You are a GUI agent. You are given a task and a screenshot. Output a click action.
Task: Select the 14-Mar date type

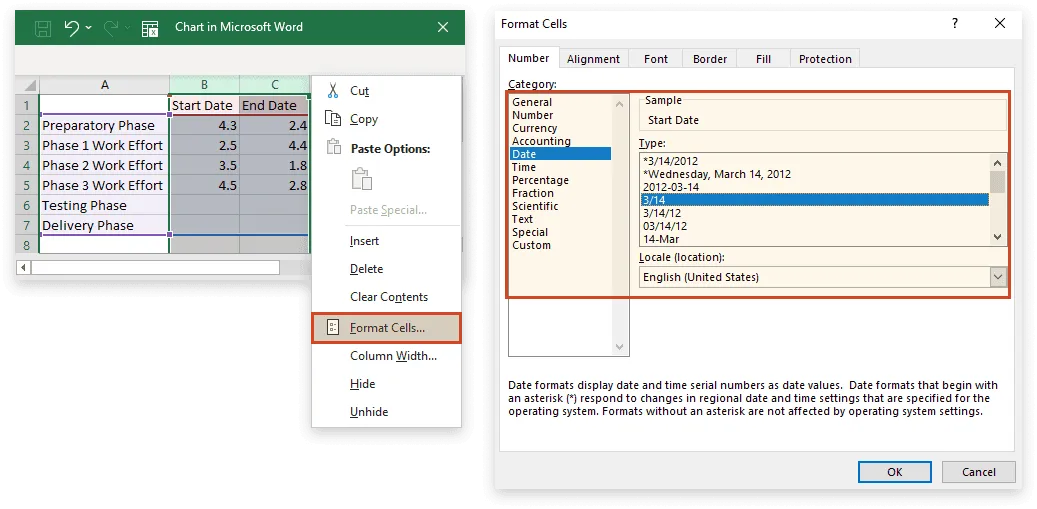815,239
